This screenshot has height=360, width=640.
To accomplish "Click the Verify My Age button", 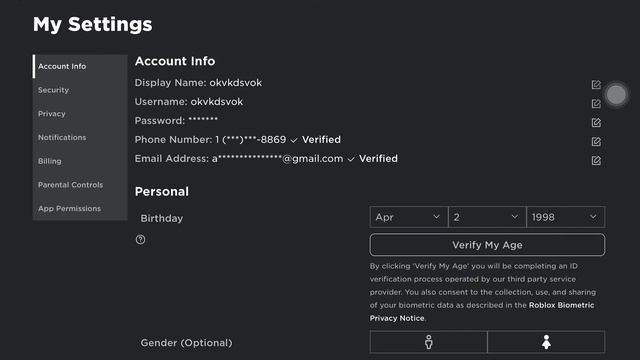I will click(487, 245).
